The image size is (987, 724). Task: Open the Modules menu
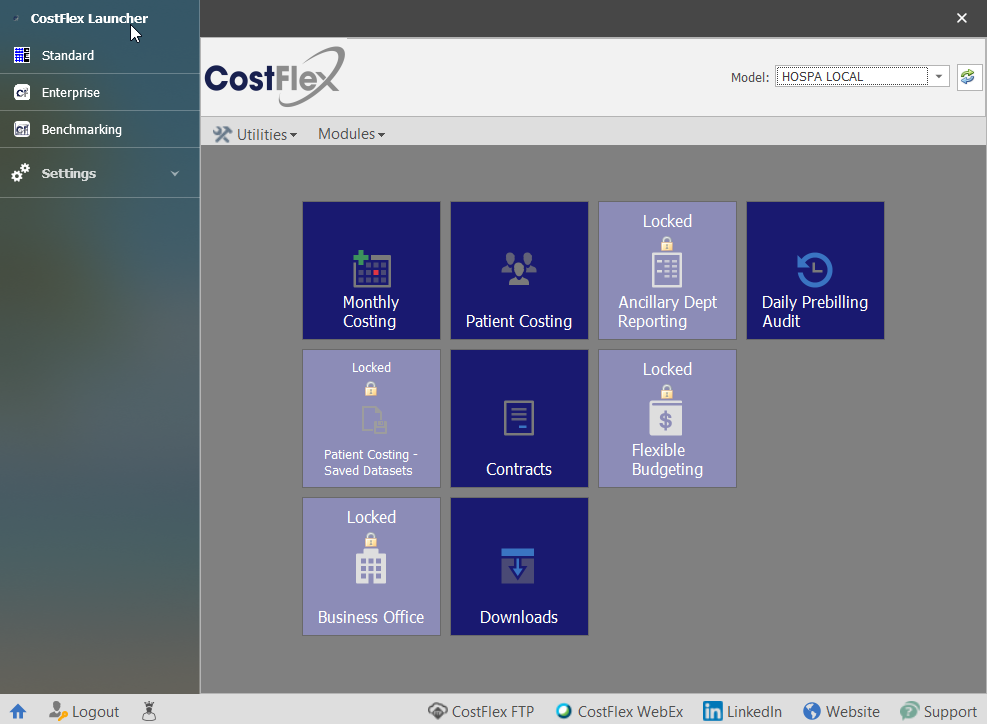[x=351, y=134]
